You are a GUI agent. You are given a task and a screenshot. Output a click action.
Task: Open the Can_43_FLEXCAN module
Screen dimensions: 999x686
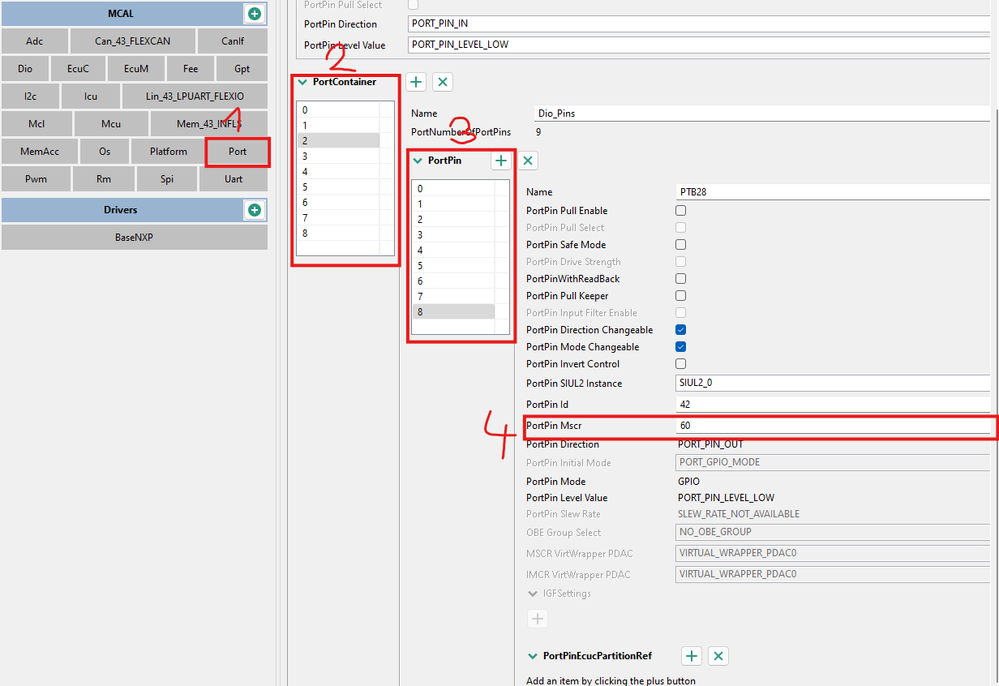133,41
